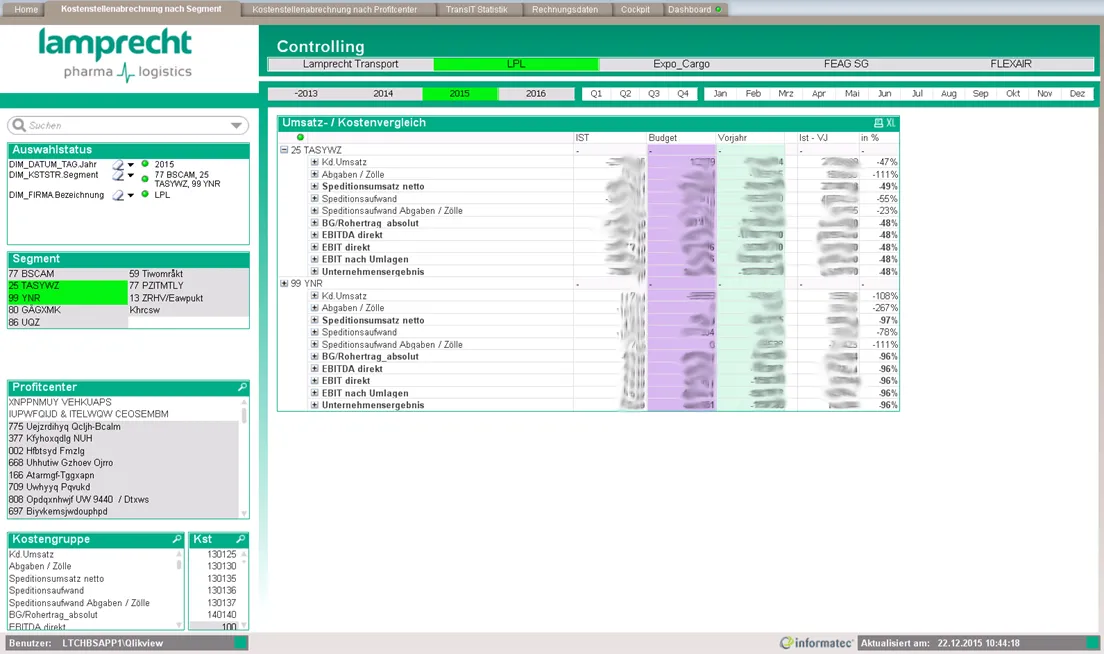Screen dimensions: 1104x654
Task: Click the Suchen search input field
Action: [128, 125]
